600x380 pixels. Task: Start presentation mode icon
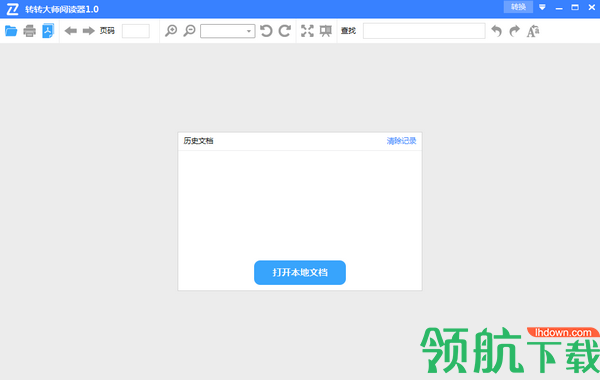click(326, 31)
